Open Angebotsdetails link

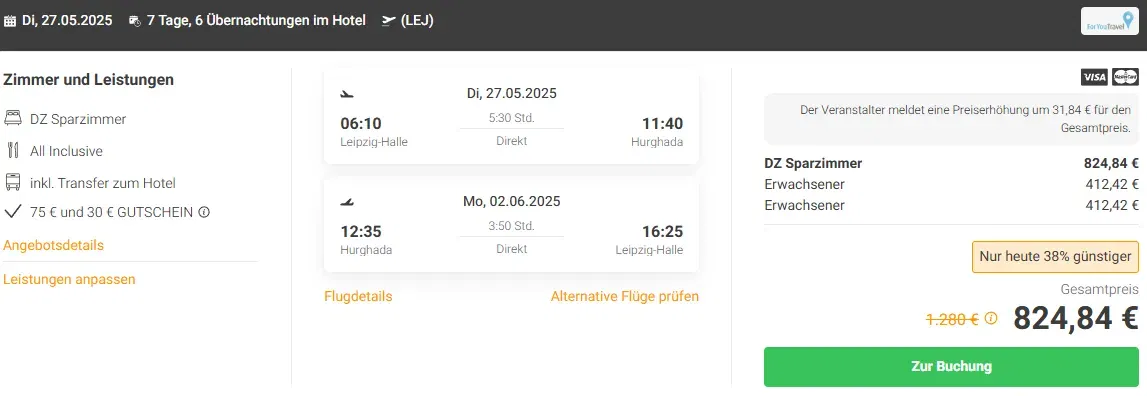[53, 245]
